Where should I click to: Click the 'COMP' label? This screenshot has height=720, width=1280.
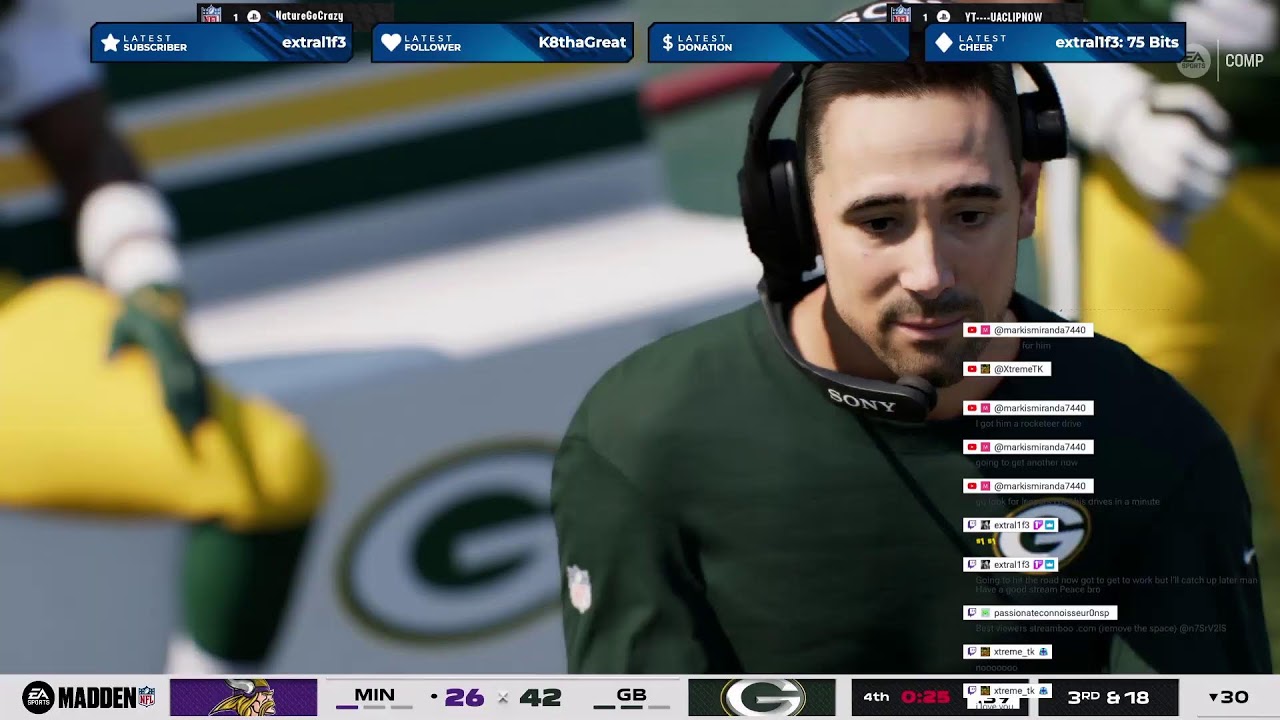(1244, 61)
